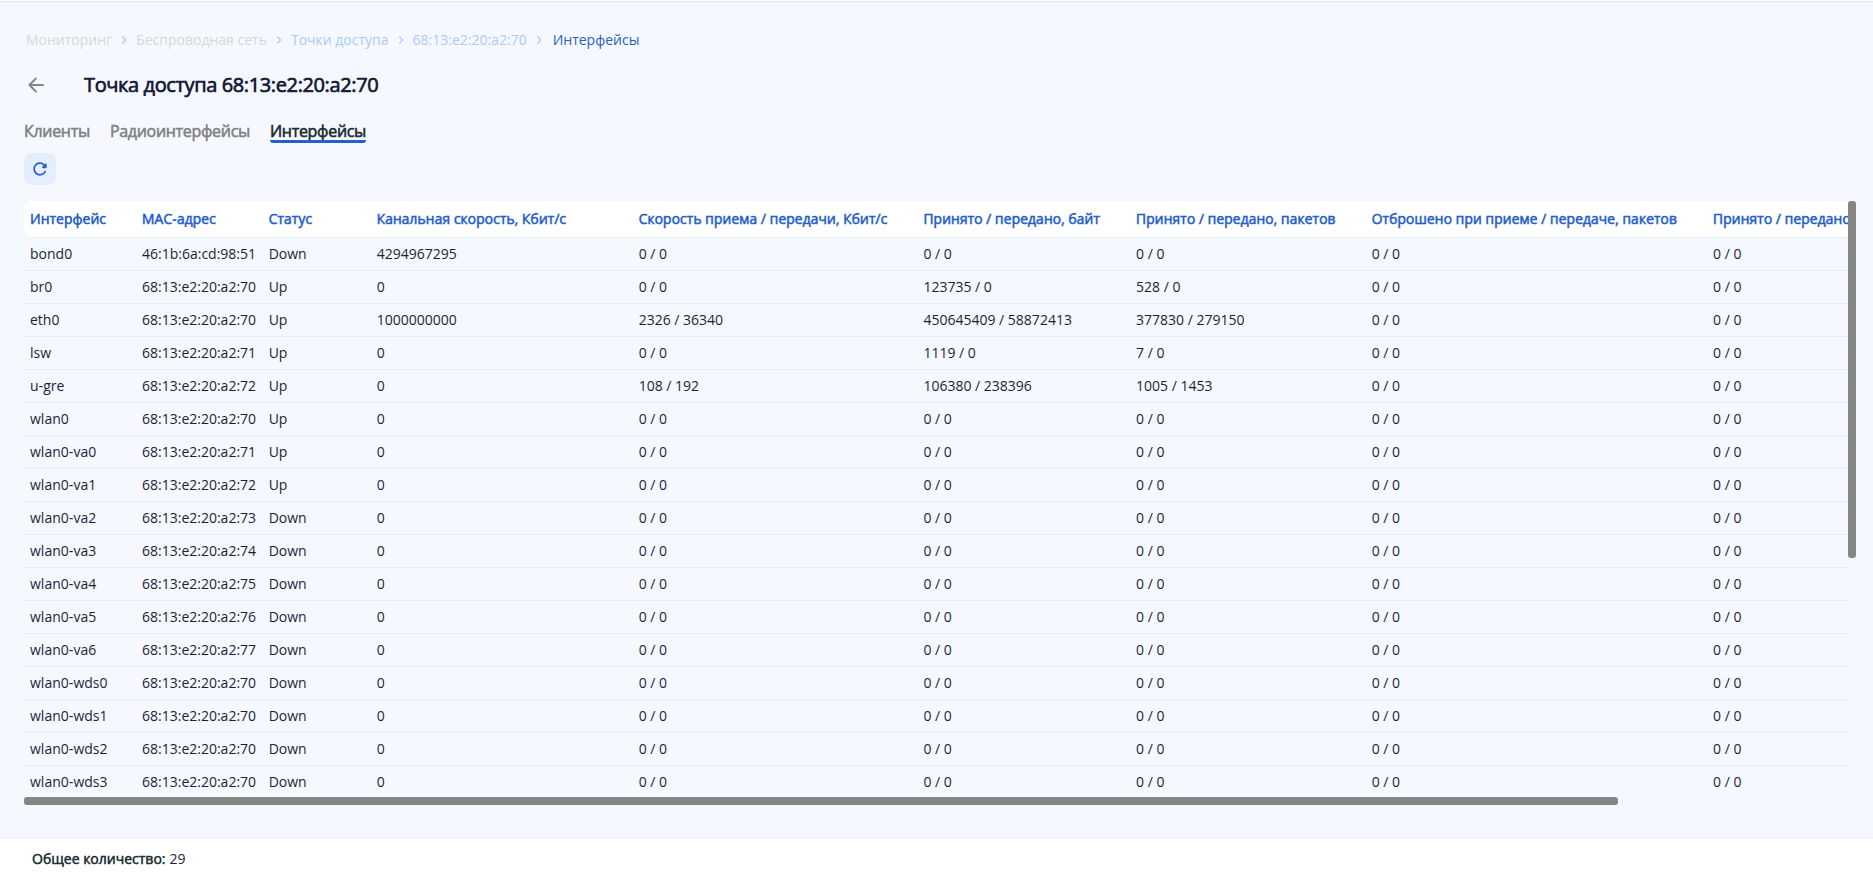Select the wlan0-wds2 interface name

69,749
